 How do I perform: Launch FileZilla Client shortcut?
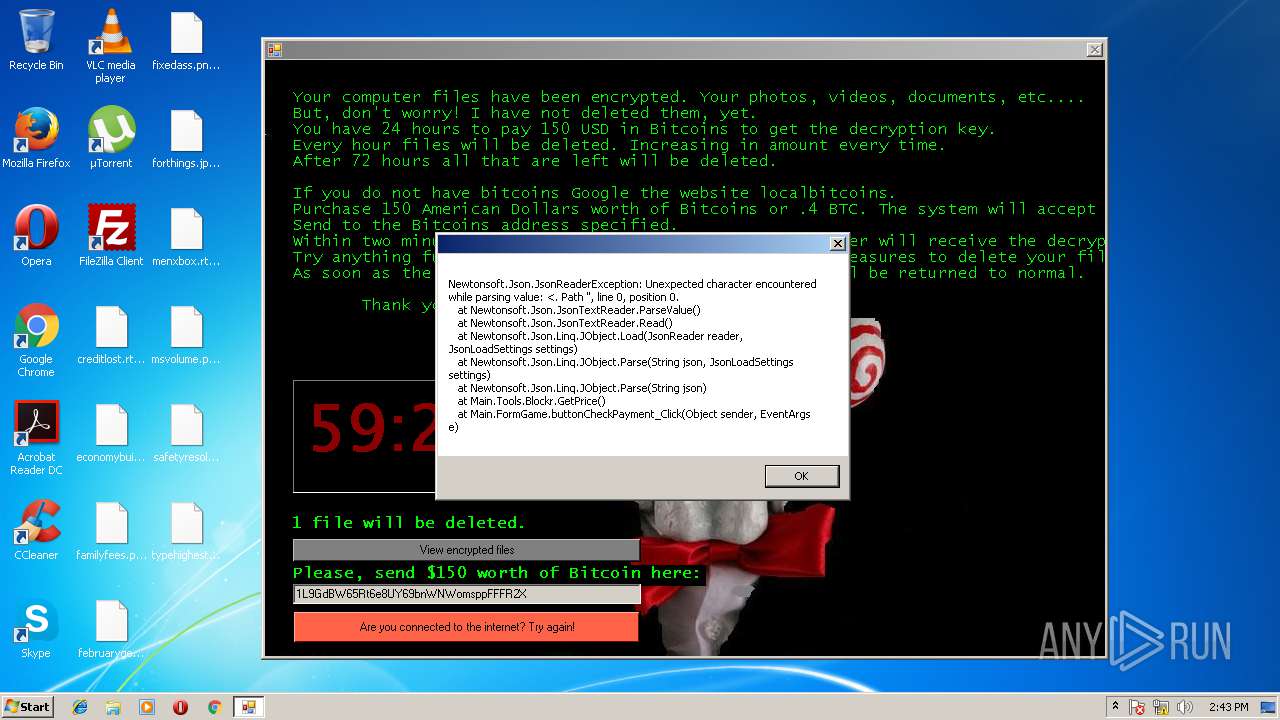click(110, 236)
